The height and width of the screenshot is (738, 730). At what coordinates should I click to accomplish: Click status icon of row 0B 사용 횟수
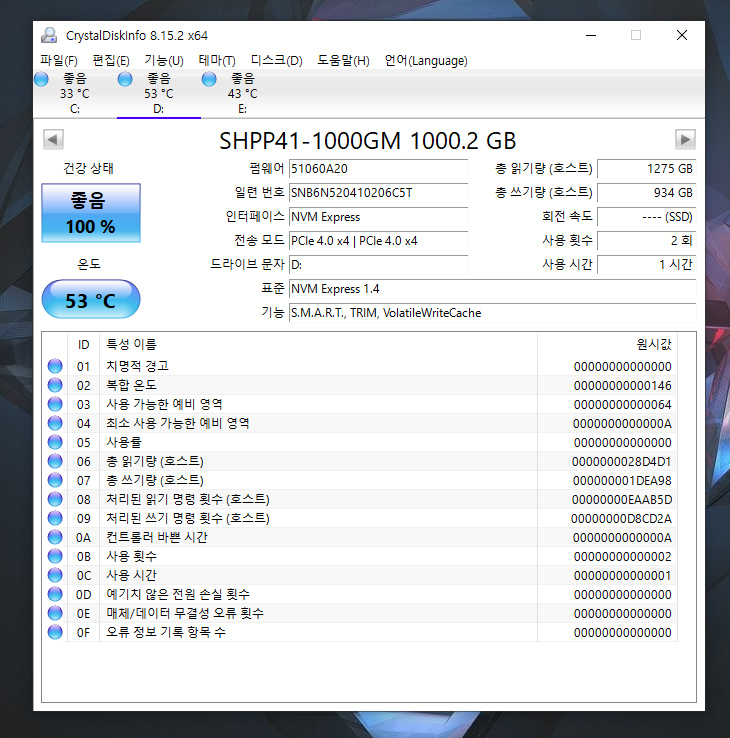click(55, 556)
